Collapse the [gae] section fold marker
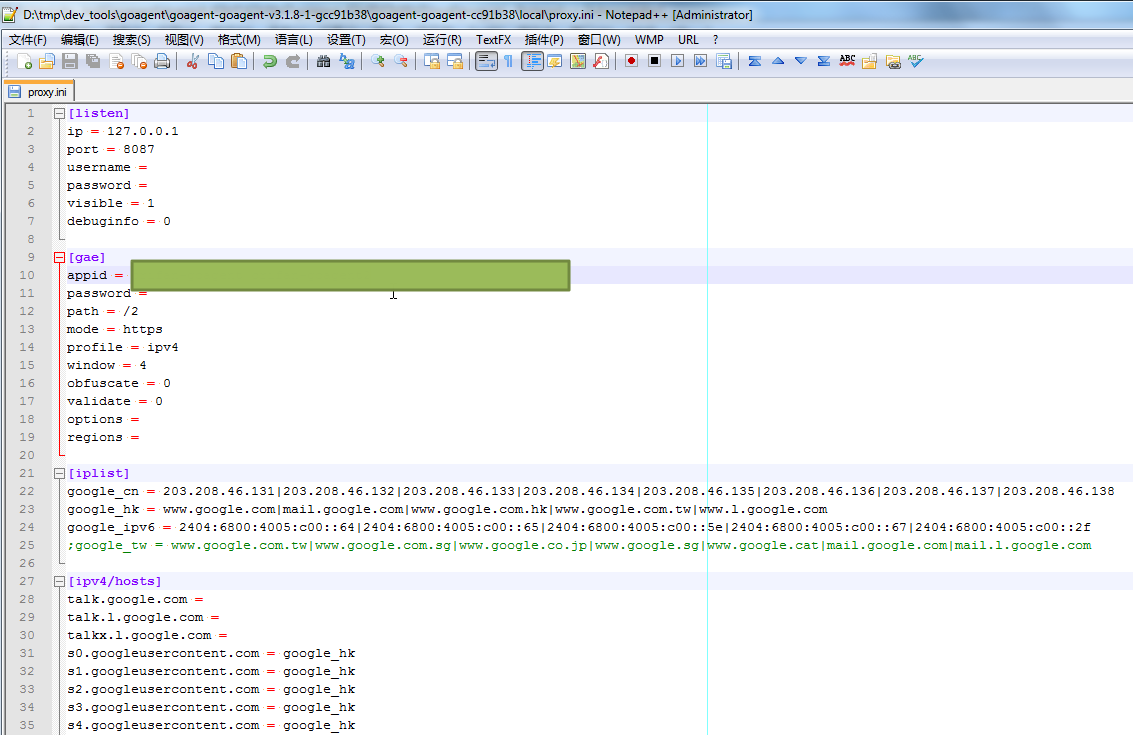This screenshot has height=735, width=1133. [x=59, y=257]
